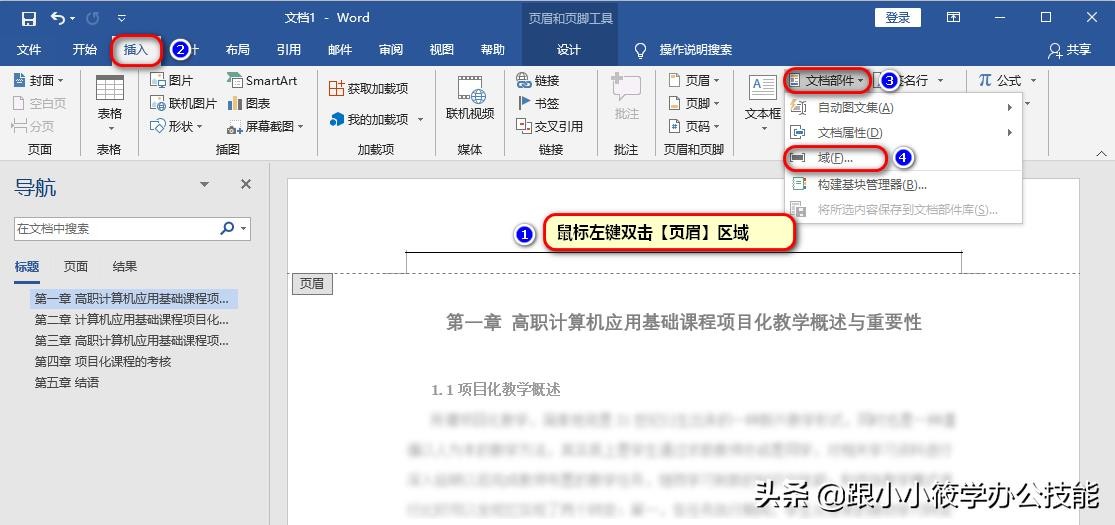Click the 图表 chart icon

click(249, 103)
